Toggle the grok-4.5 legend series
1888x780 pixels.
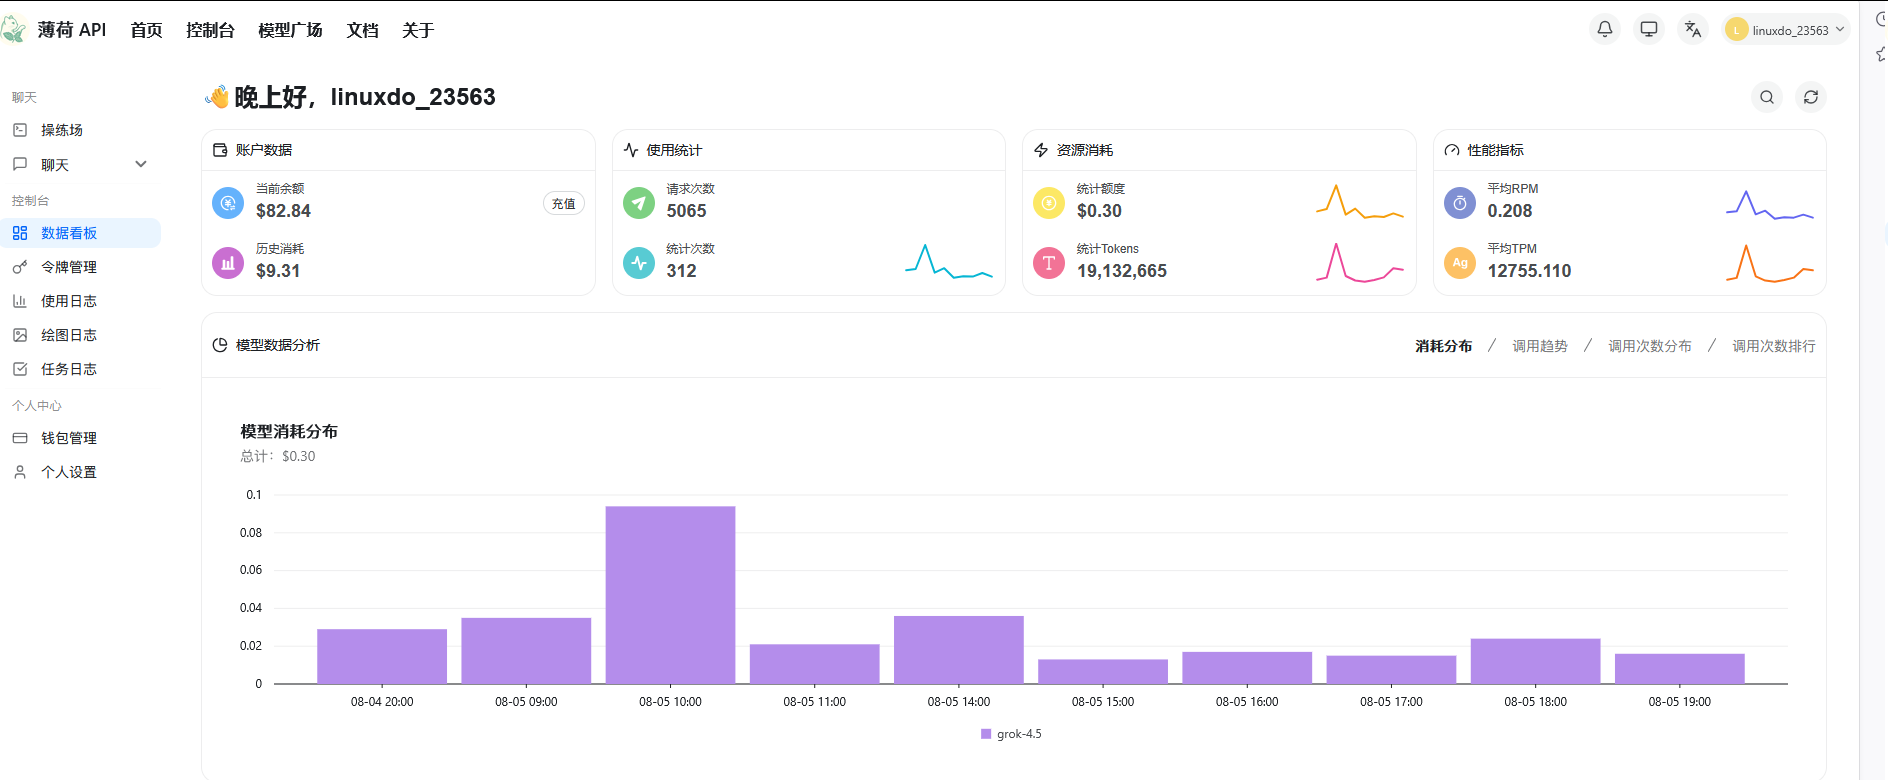pos(1011,734)
